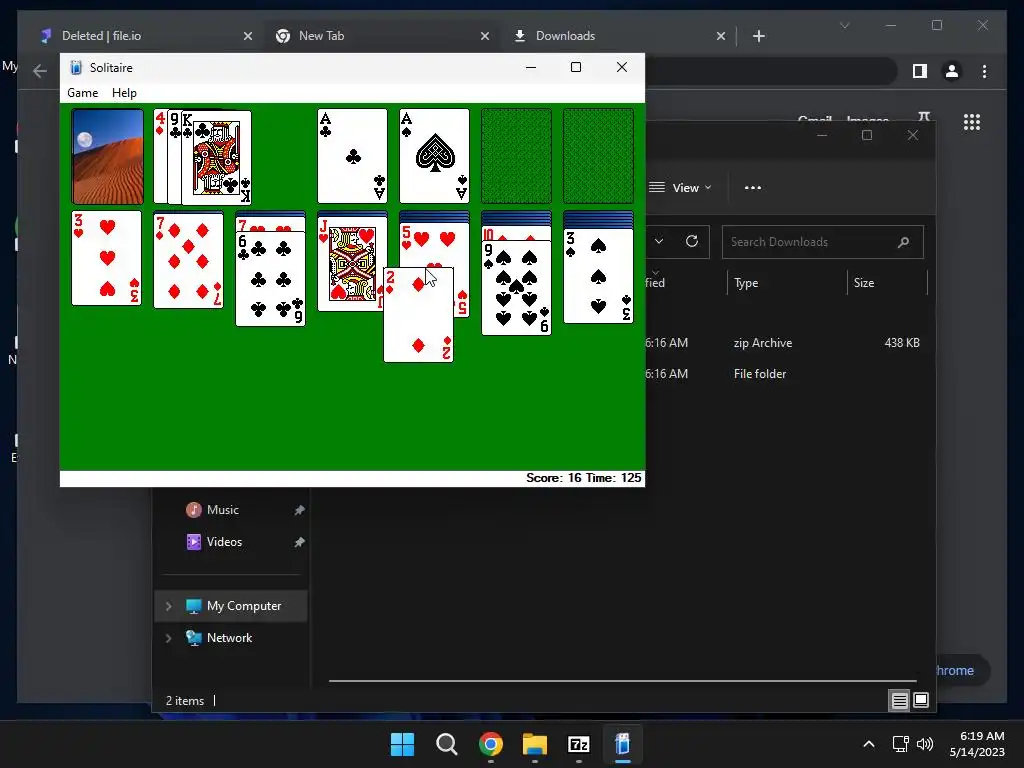
Task: Open the Help menu in Solitaire
Action: click(124, 93)
